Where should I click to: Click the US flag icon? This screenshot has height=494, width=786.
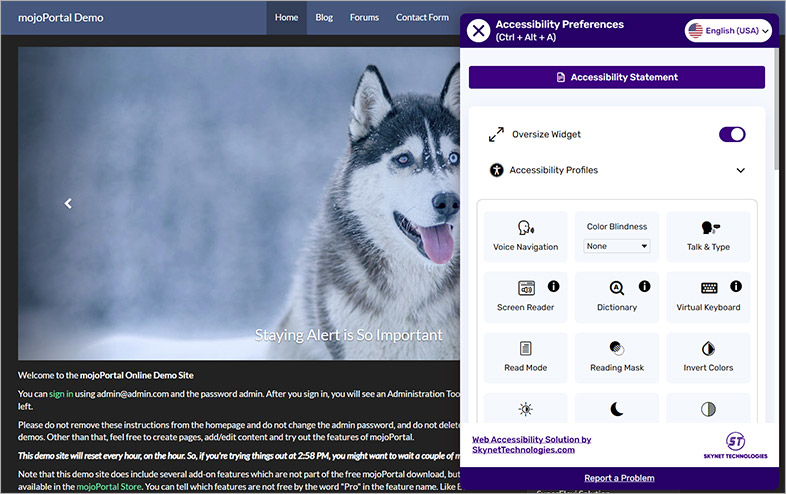(x=695, y=31)
